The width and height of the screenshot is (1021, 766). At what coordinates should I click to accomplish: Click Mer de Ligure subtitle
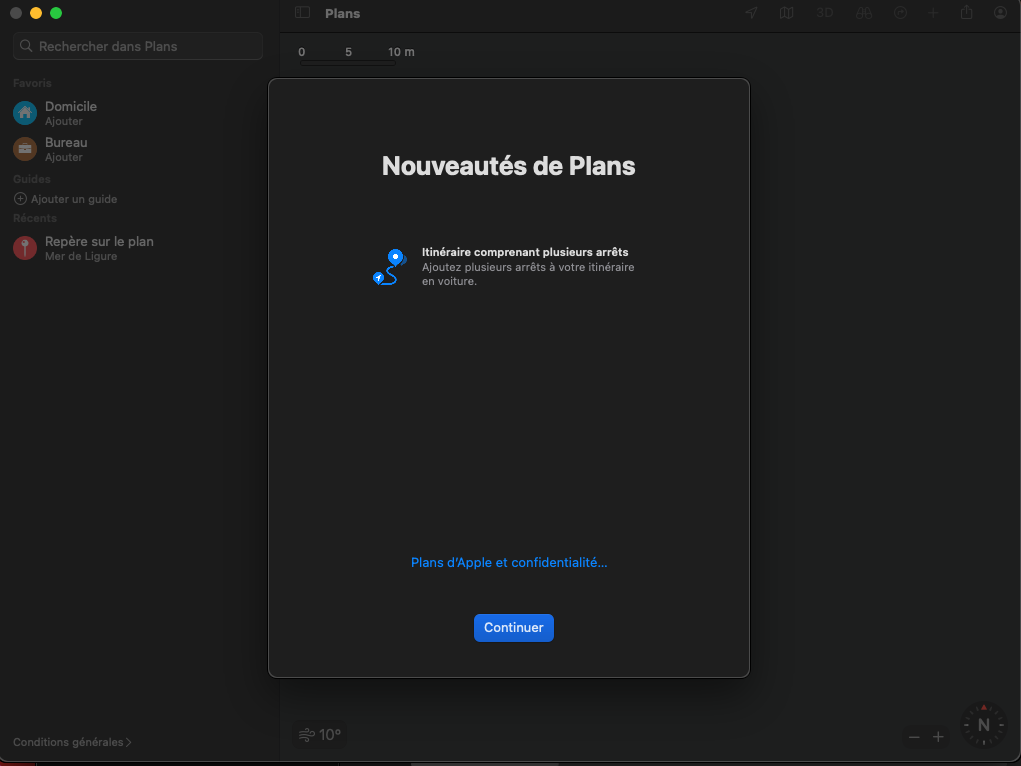tap(81, 256)
